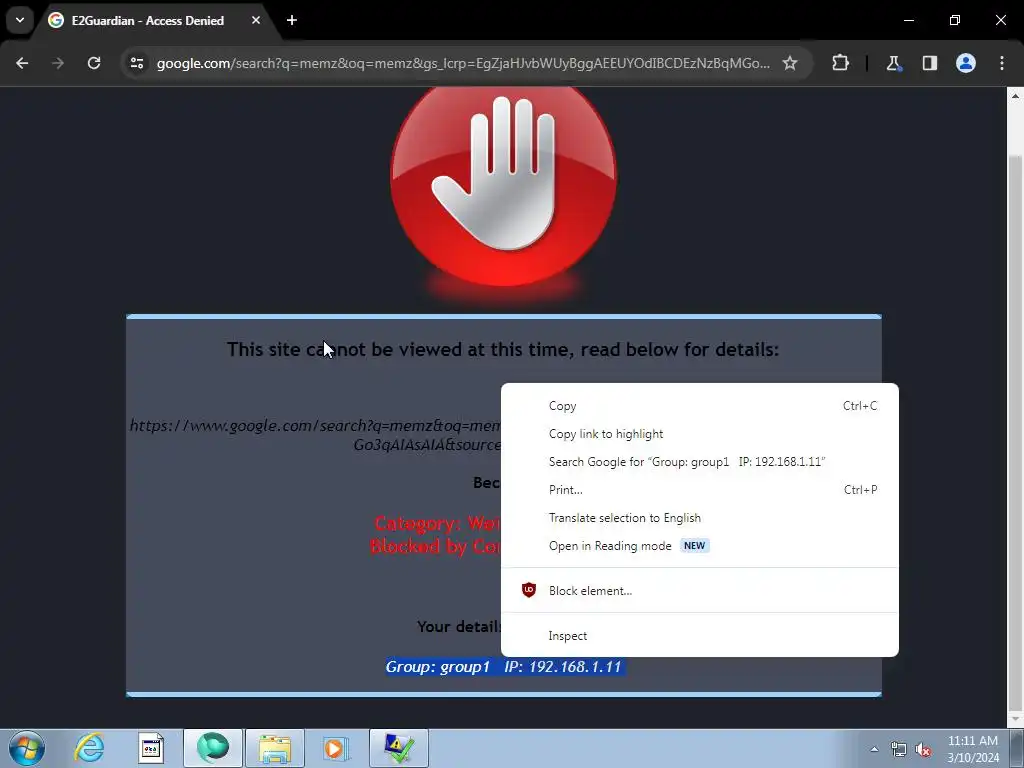Go back to the previous page
The image size is (1024, 768).
tap(22, 63)
